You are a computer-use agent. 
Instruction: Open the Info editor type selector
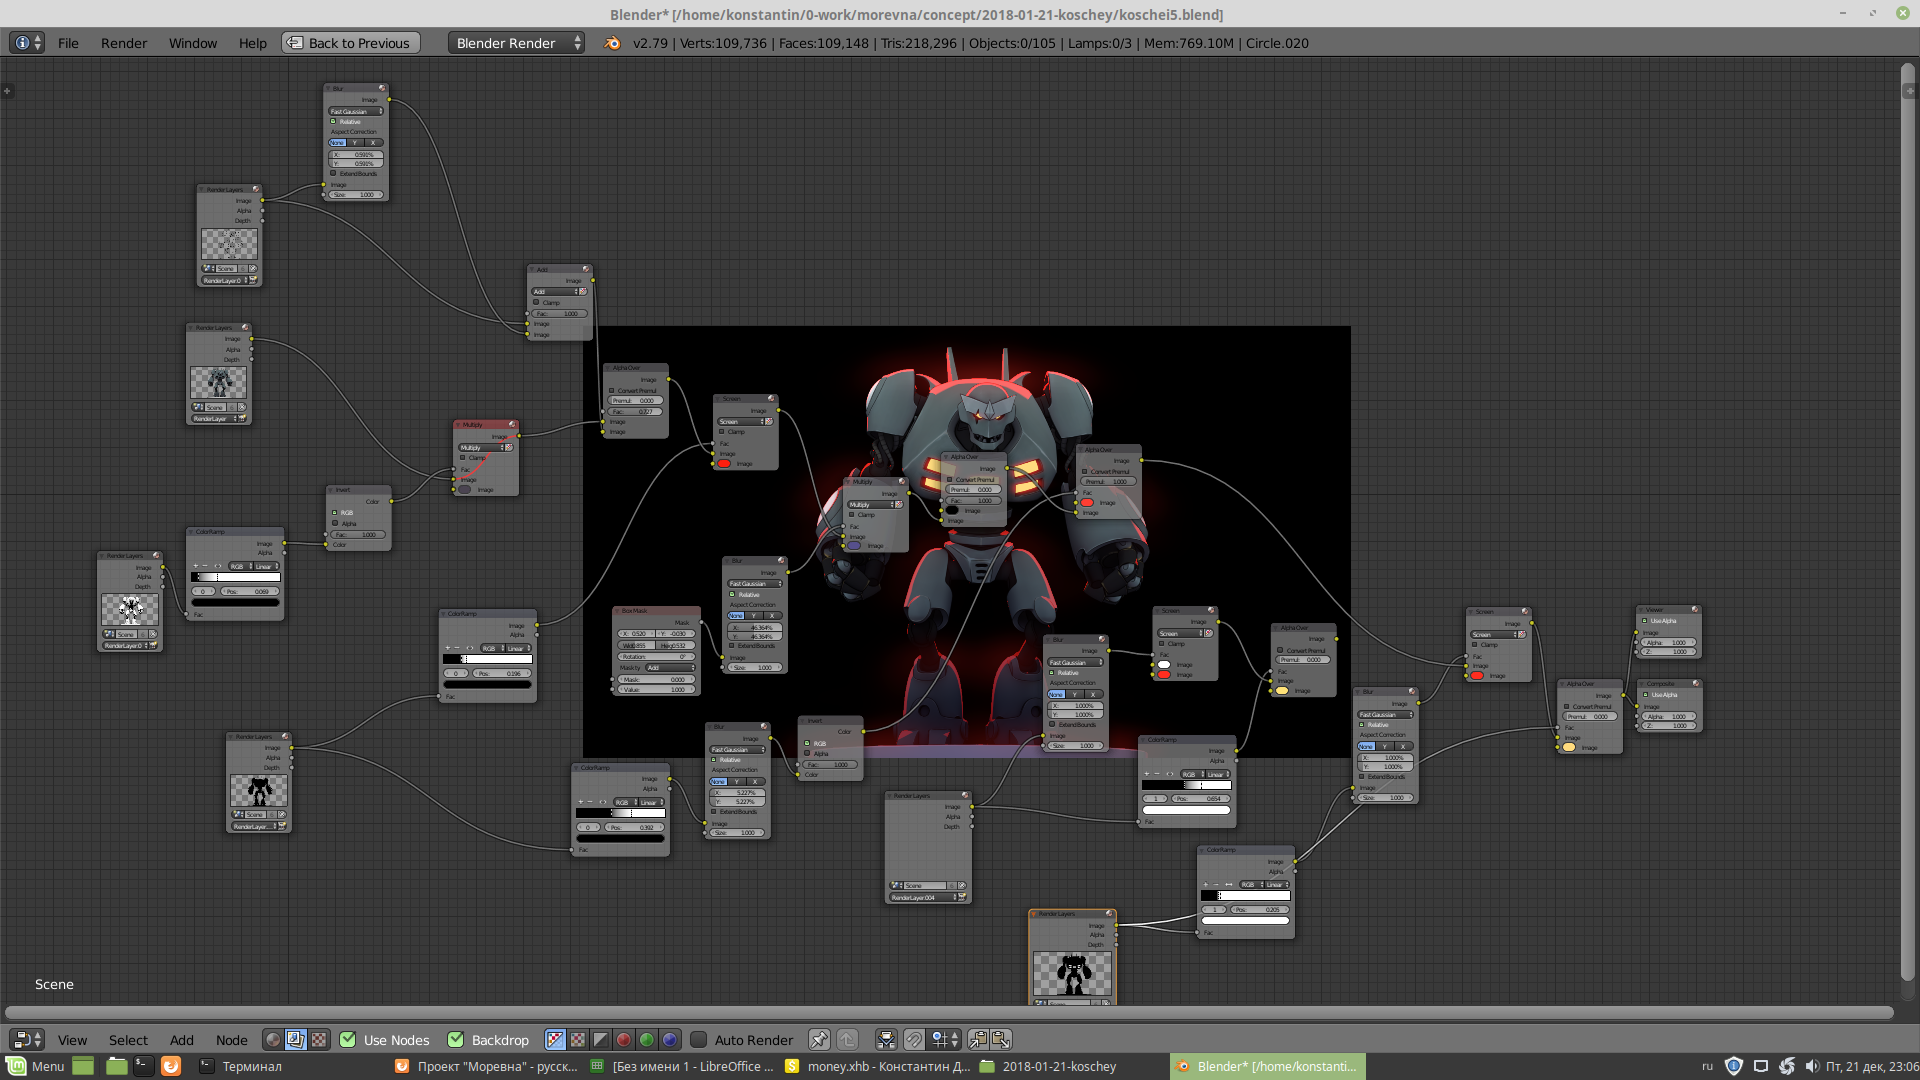[x=27, y=43]
